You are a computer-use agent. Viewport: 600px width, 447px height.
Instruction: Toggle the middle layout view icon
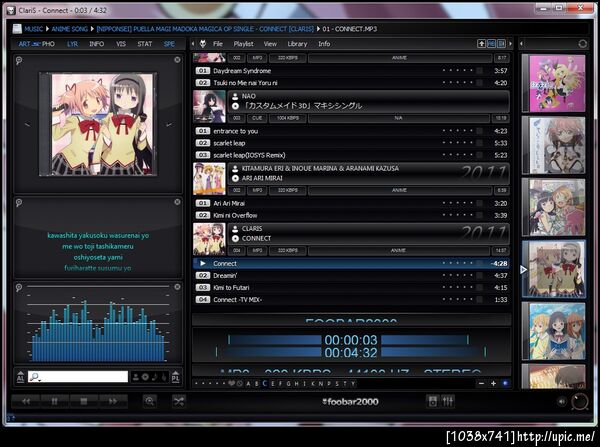[x=491, y=44]
